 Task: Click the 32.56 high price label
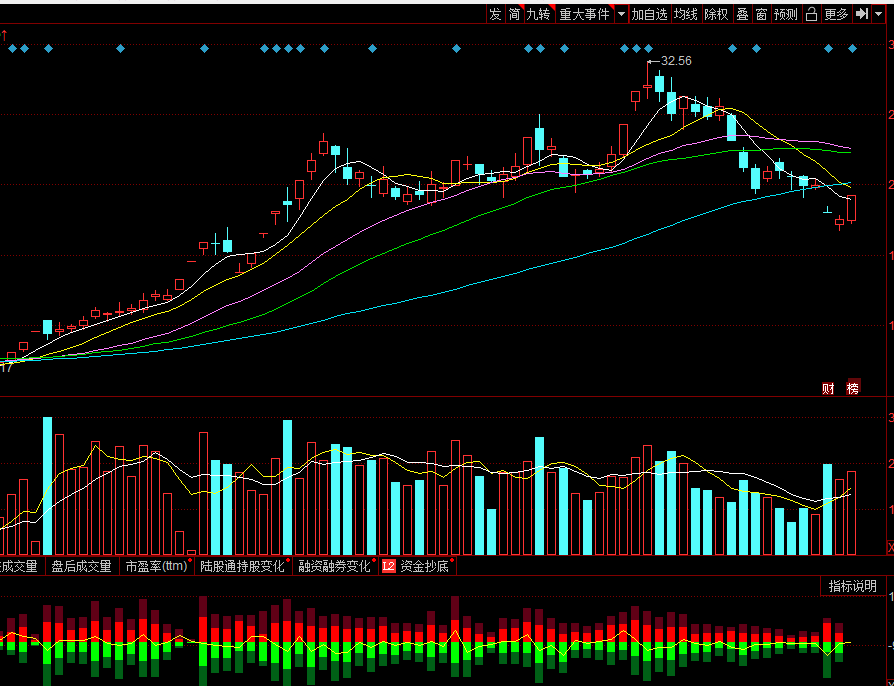676,61
